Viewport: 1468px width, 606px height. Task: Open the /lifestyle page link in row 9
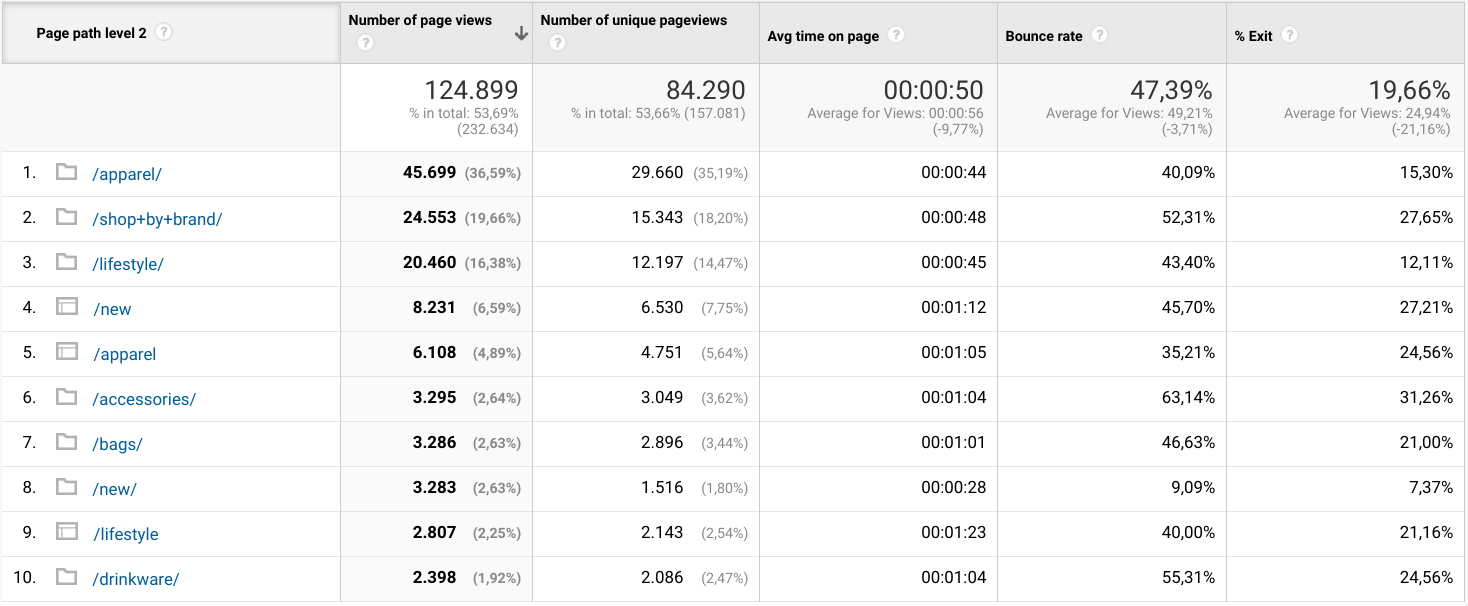click(126, 534)
